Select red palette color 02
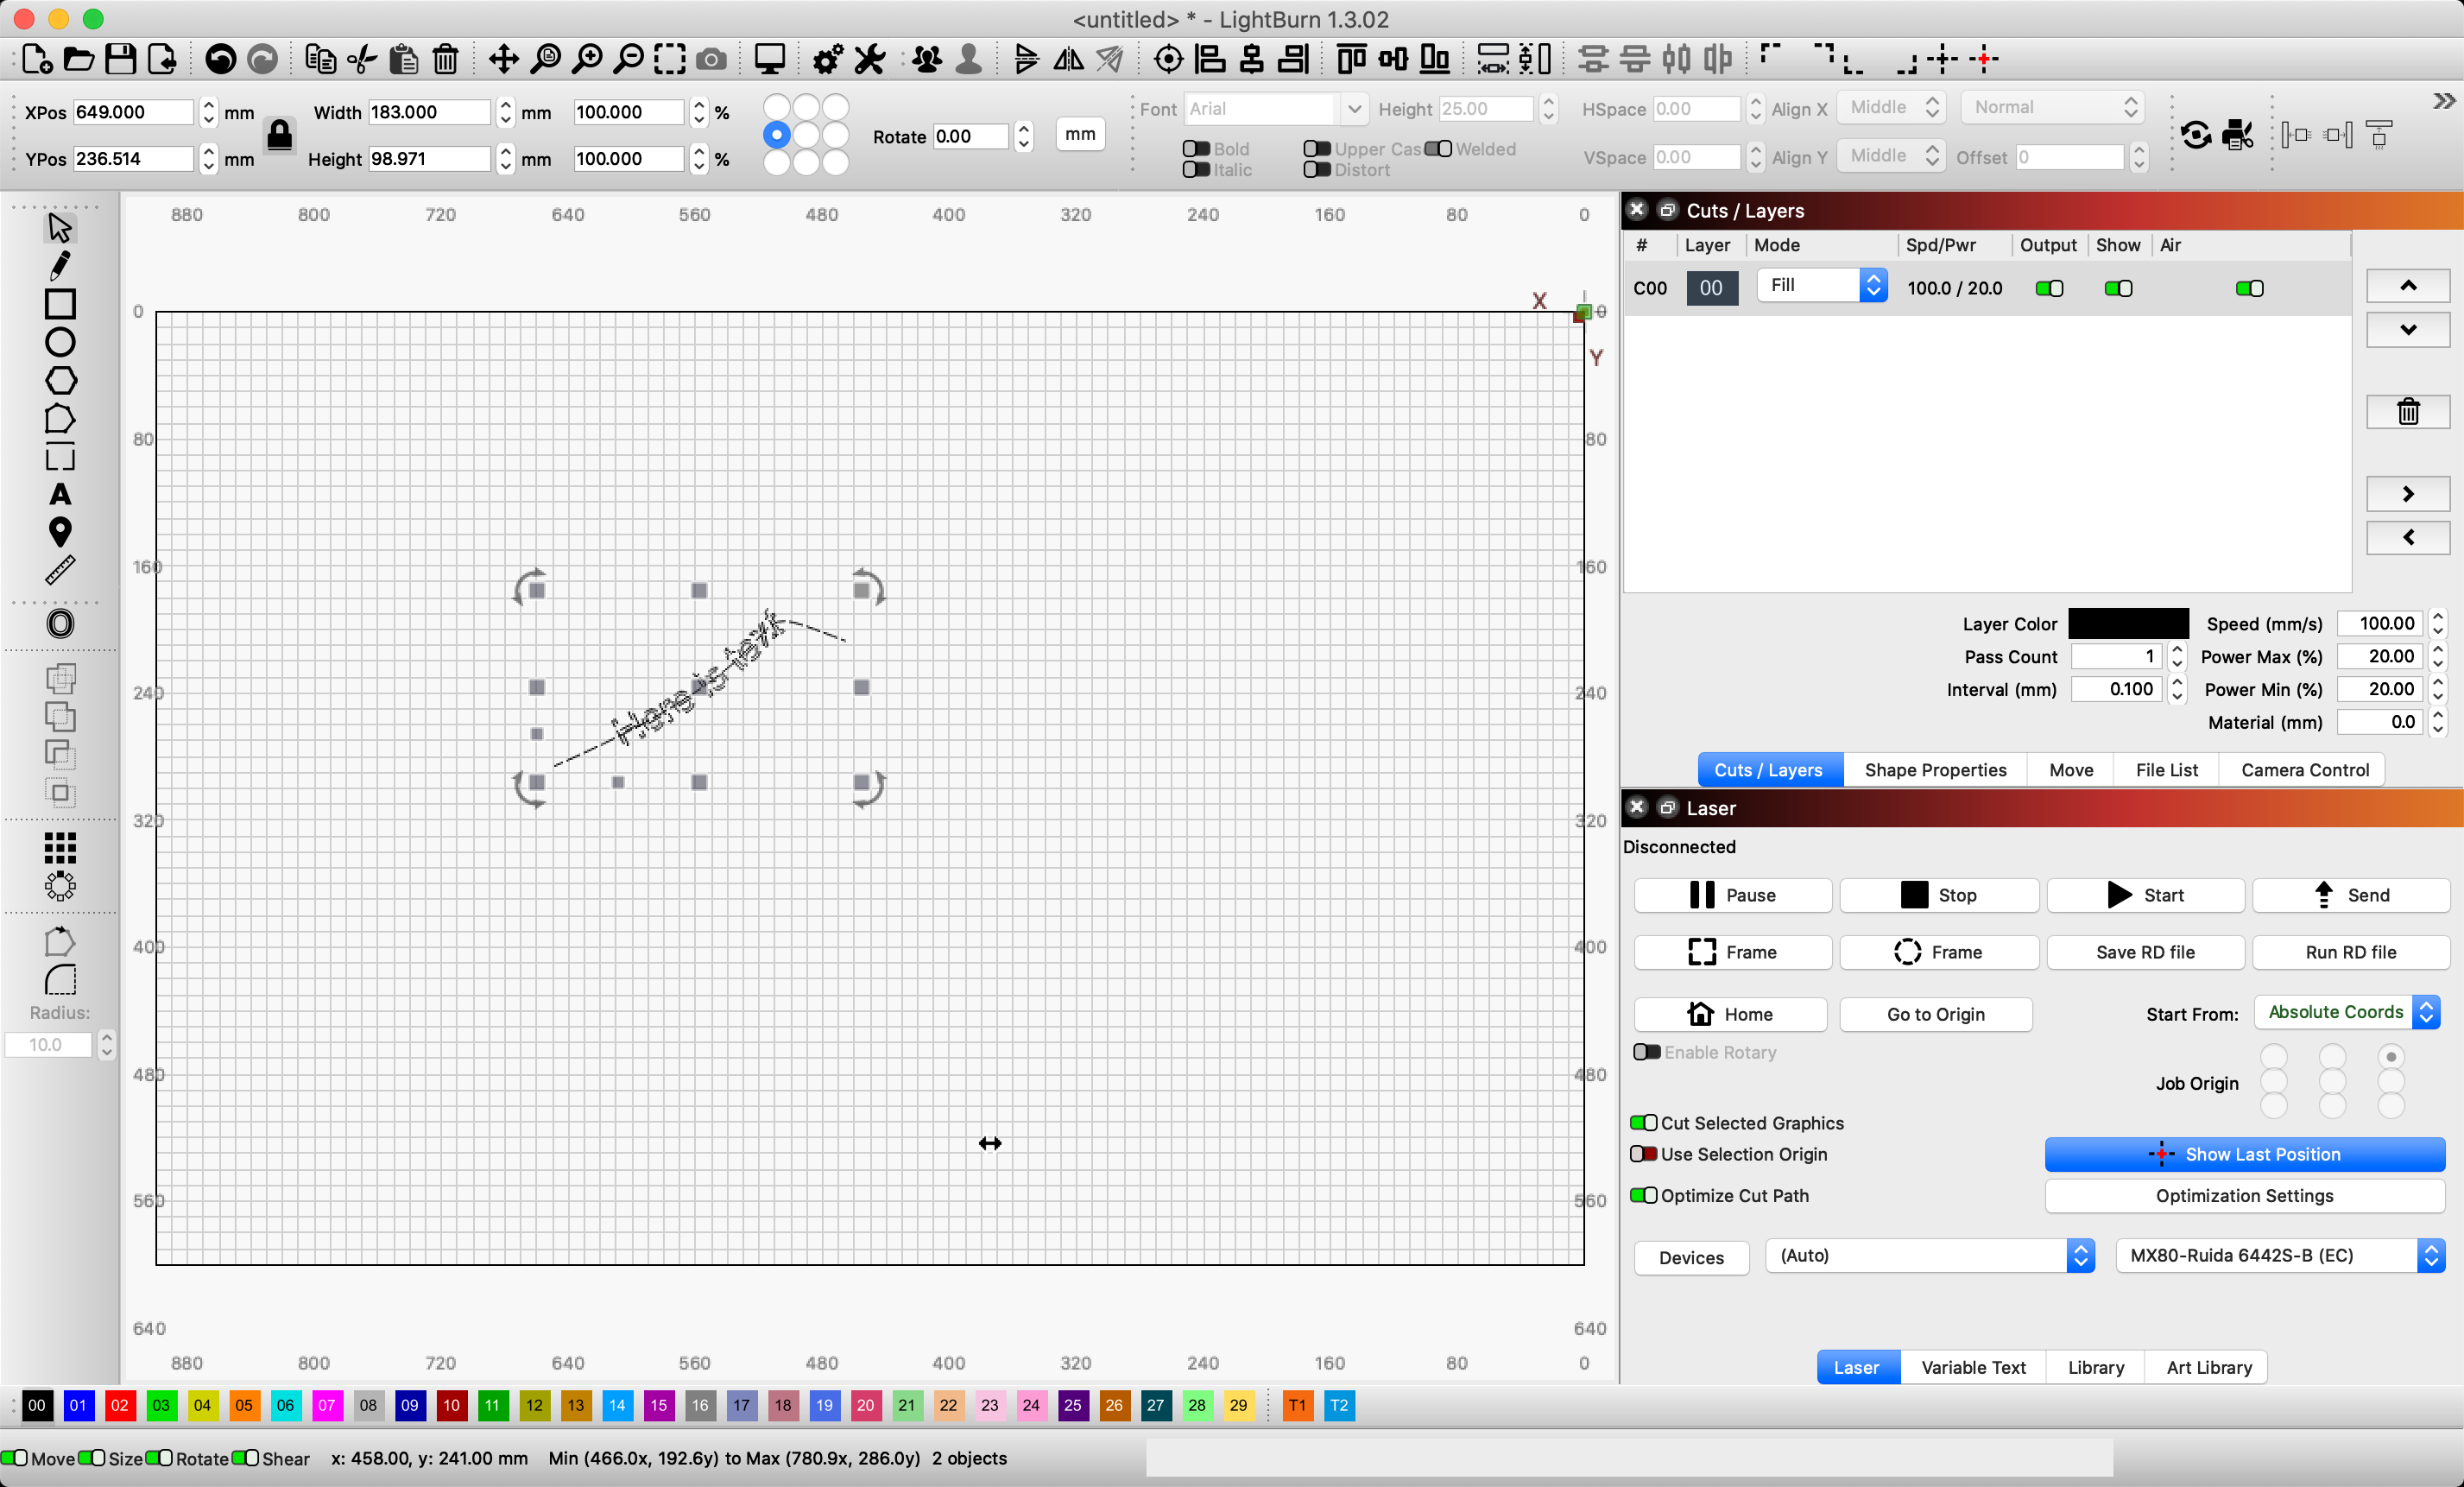Screen dimensions: 2464x1487 point(120,1405)
